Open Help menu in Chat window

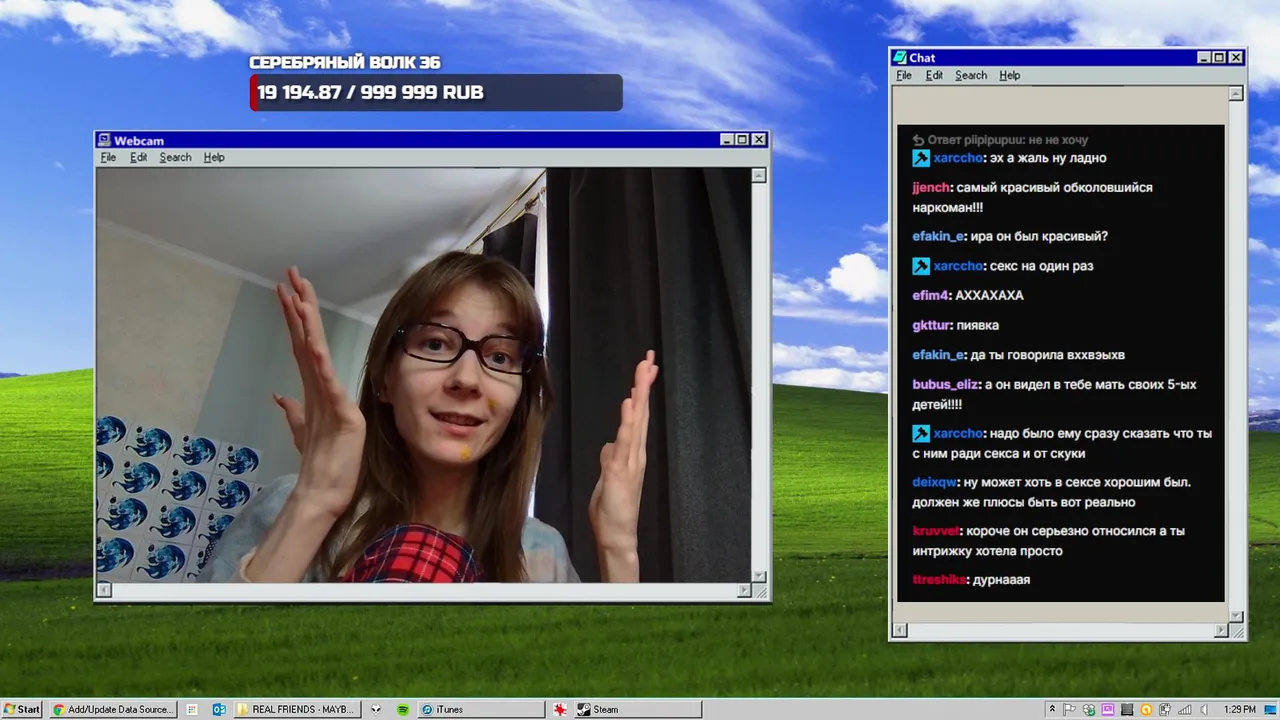(x=1010, y=75)
